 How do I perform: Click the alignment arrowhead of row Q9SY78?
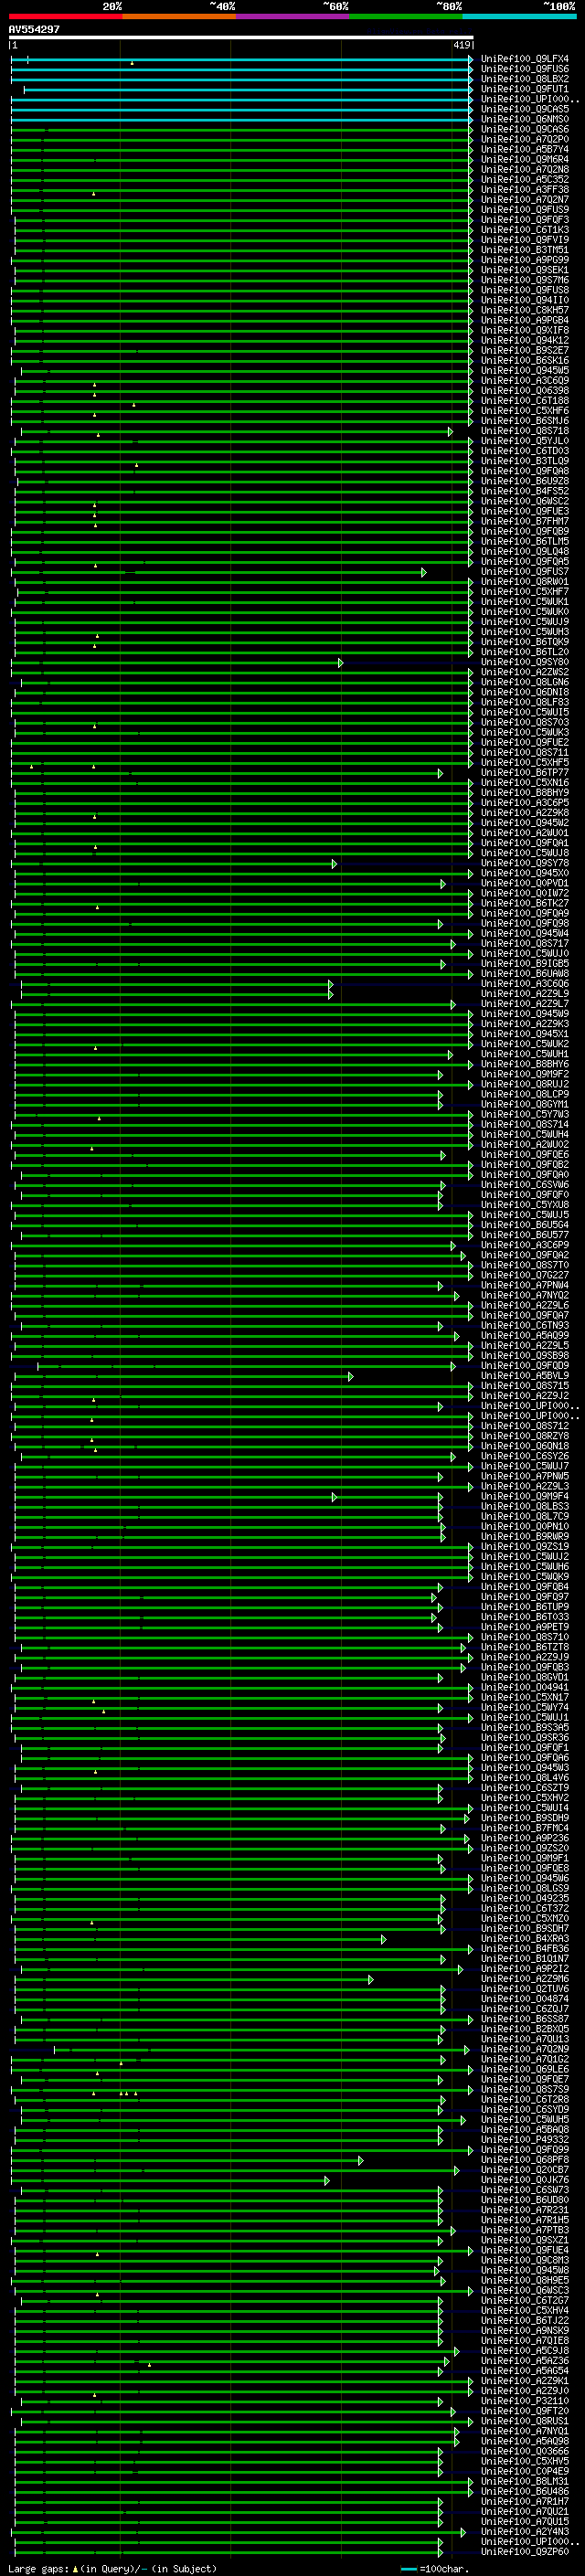334,863
